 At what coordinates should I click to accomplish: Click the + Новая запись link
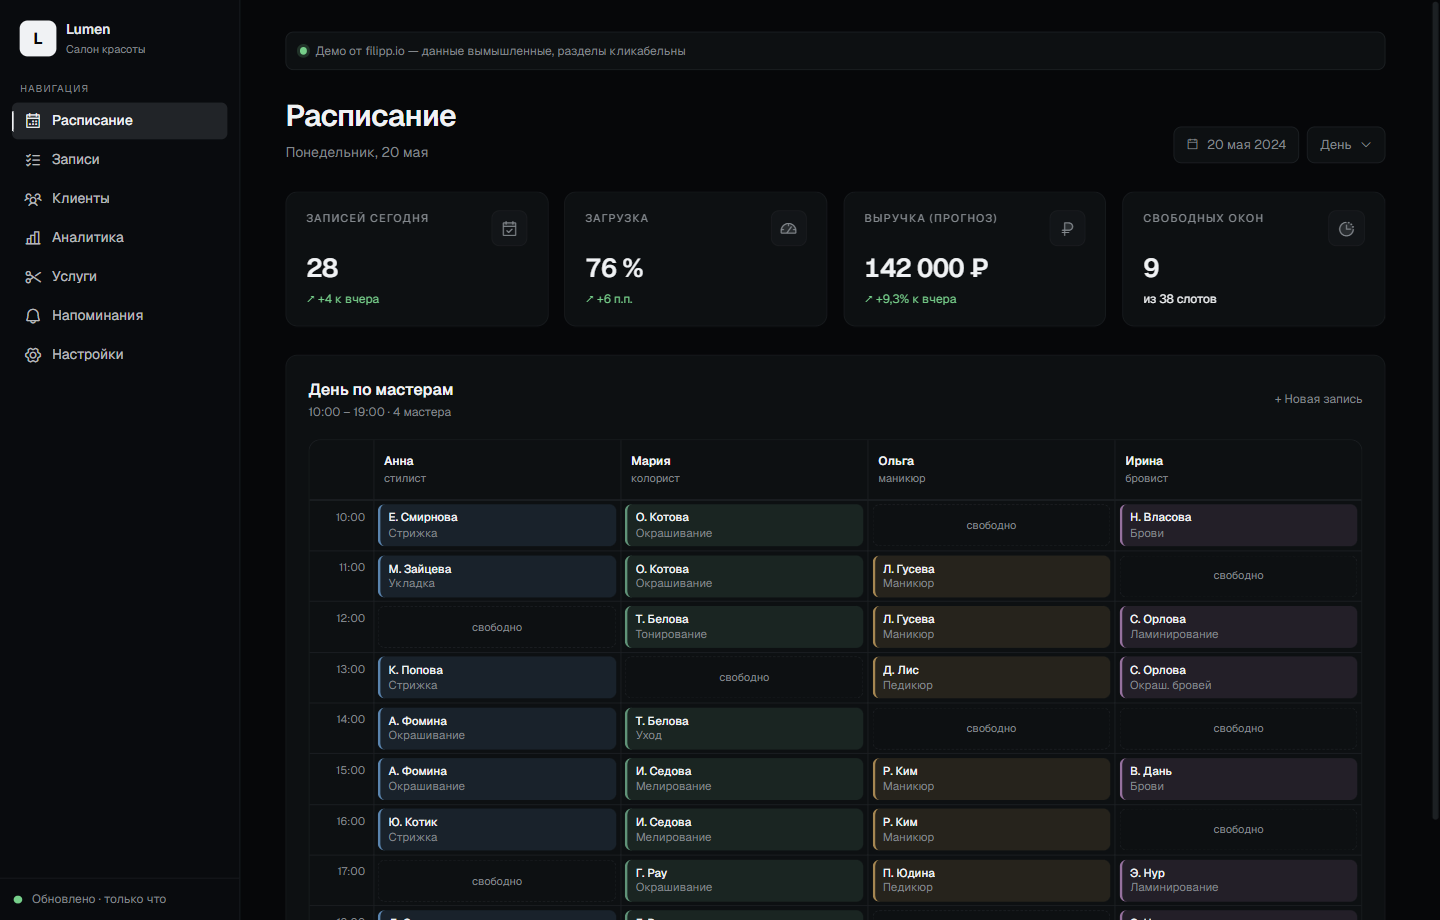tap(1318, 399)
